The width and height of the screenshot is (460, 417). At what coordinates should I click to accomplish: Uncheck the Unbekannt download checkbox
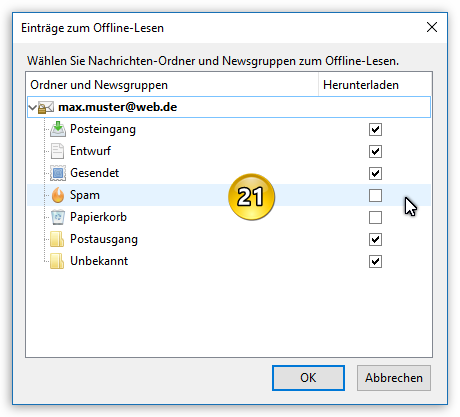375,261
